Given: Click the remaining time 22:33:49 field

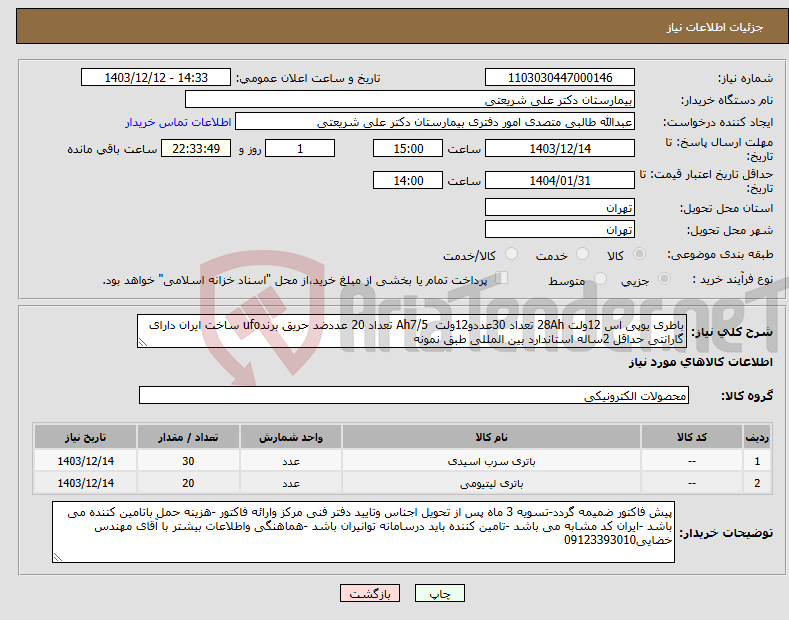Looking at the screenshot, I should (x=196, y=148).
